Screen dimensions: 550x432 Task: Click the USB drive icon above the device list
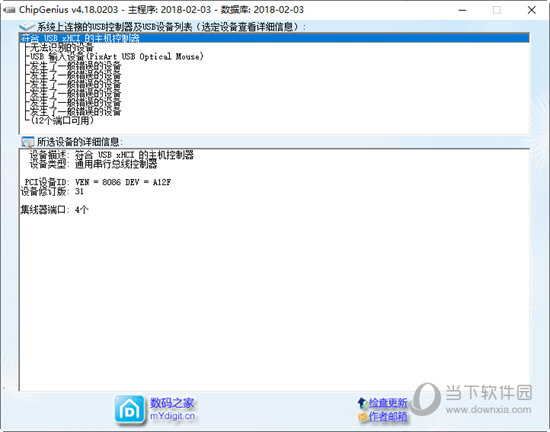click(27, 26)
